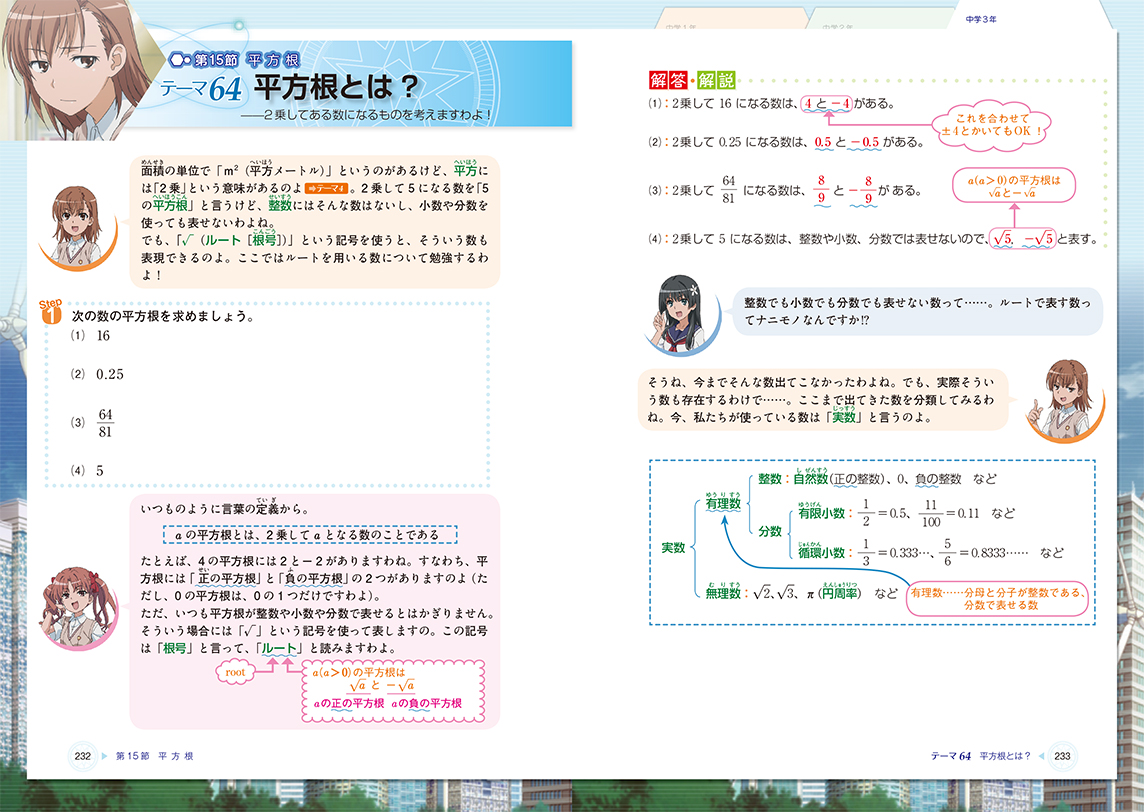Click the orange ⇒テーマ4 reference tag
Image resolution: width=1144 pixels, height=812 pixels.
pyautogui.click(x=325, y=189)
